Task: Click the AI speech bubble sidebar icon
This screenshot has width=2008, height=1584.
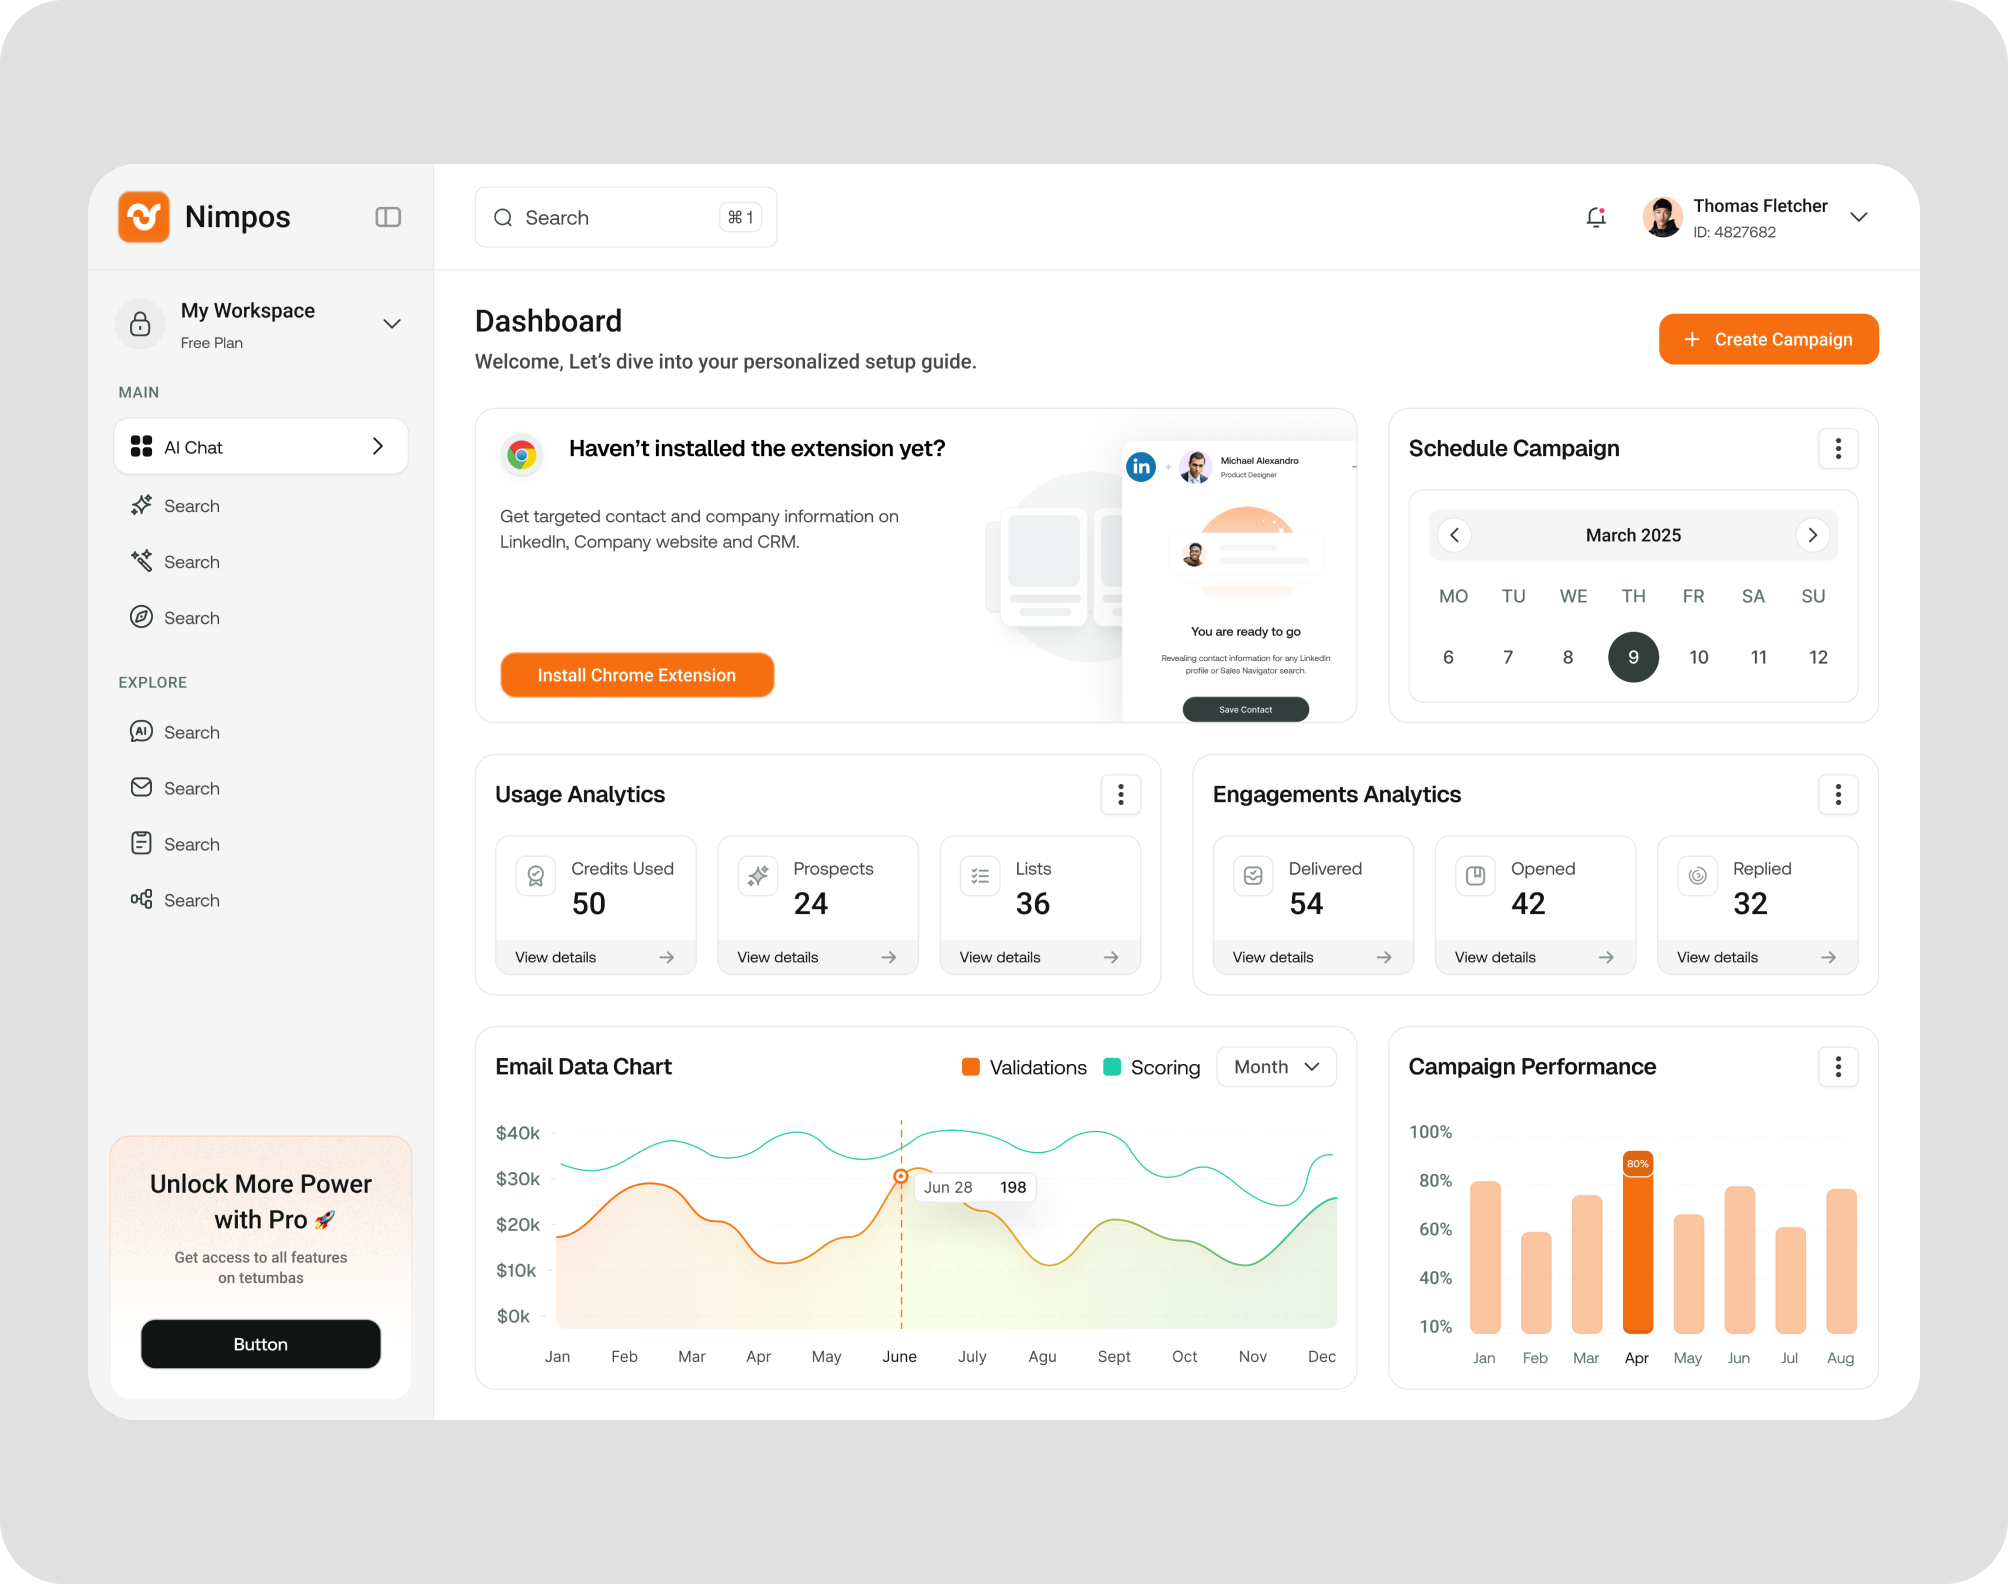Action: [x=141, y=732]
